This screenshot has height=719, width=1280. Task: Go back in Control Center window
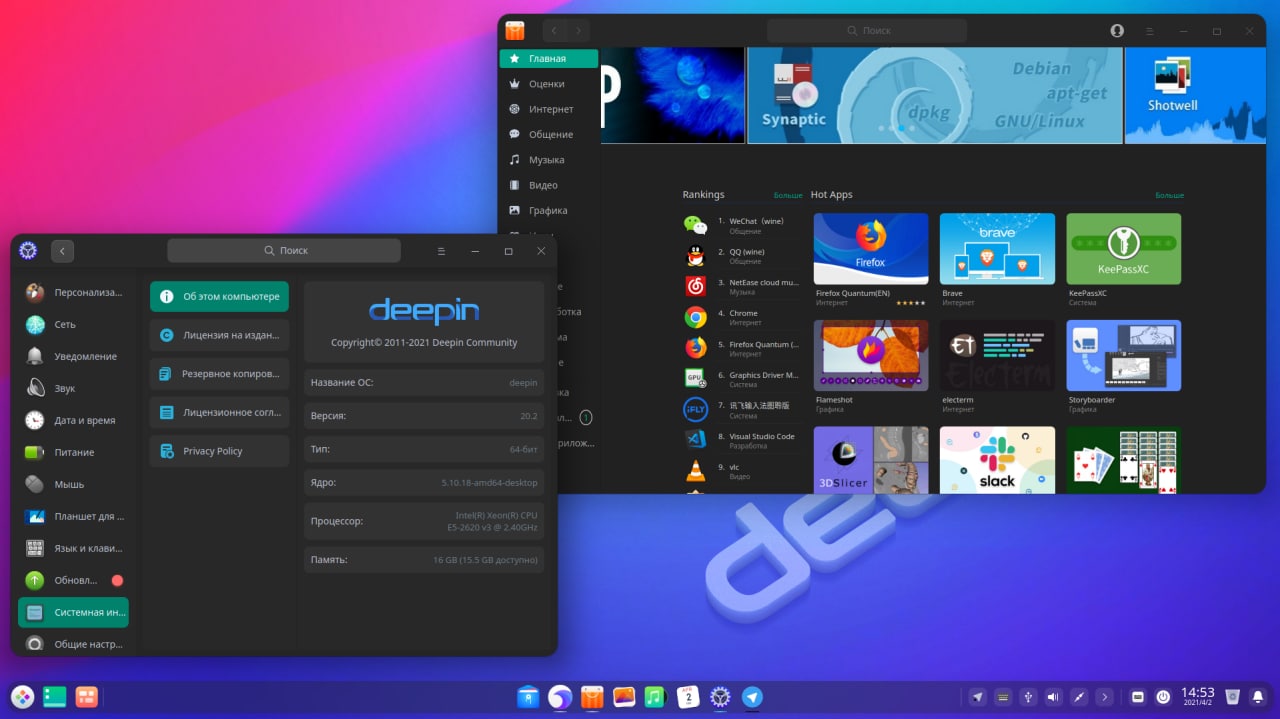pyautogui.click(x=62, y=251)
